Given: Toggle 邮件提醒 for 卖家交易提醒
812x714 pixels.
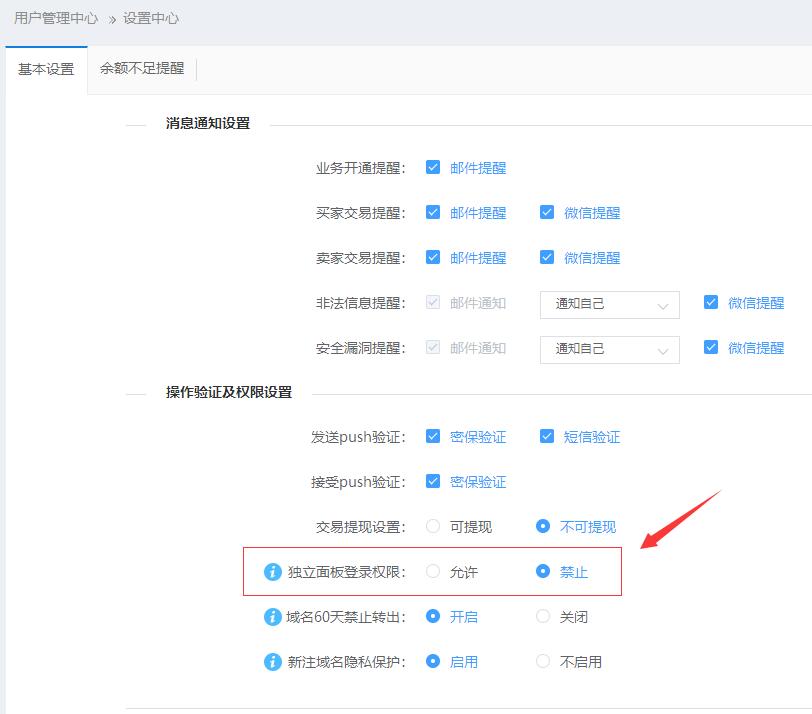Looking at the screenshot, I should coord(434,257).
